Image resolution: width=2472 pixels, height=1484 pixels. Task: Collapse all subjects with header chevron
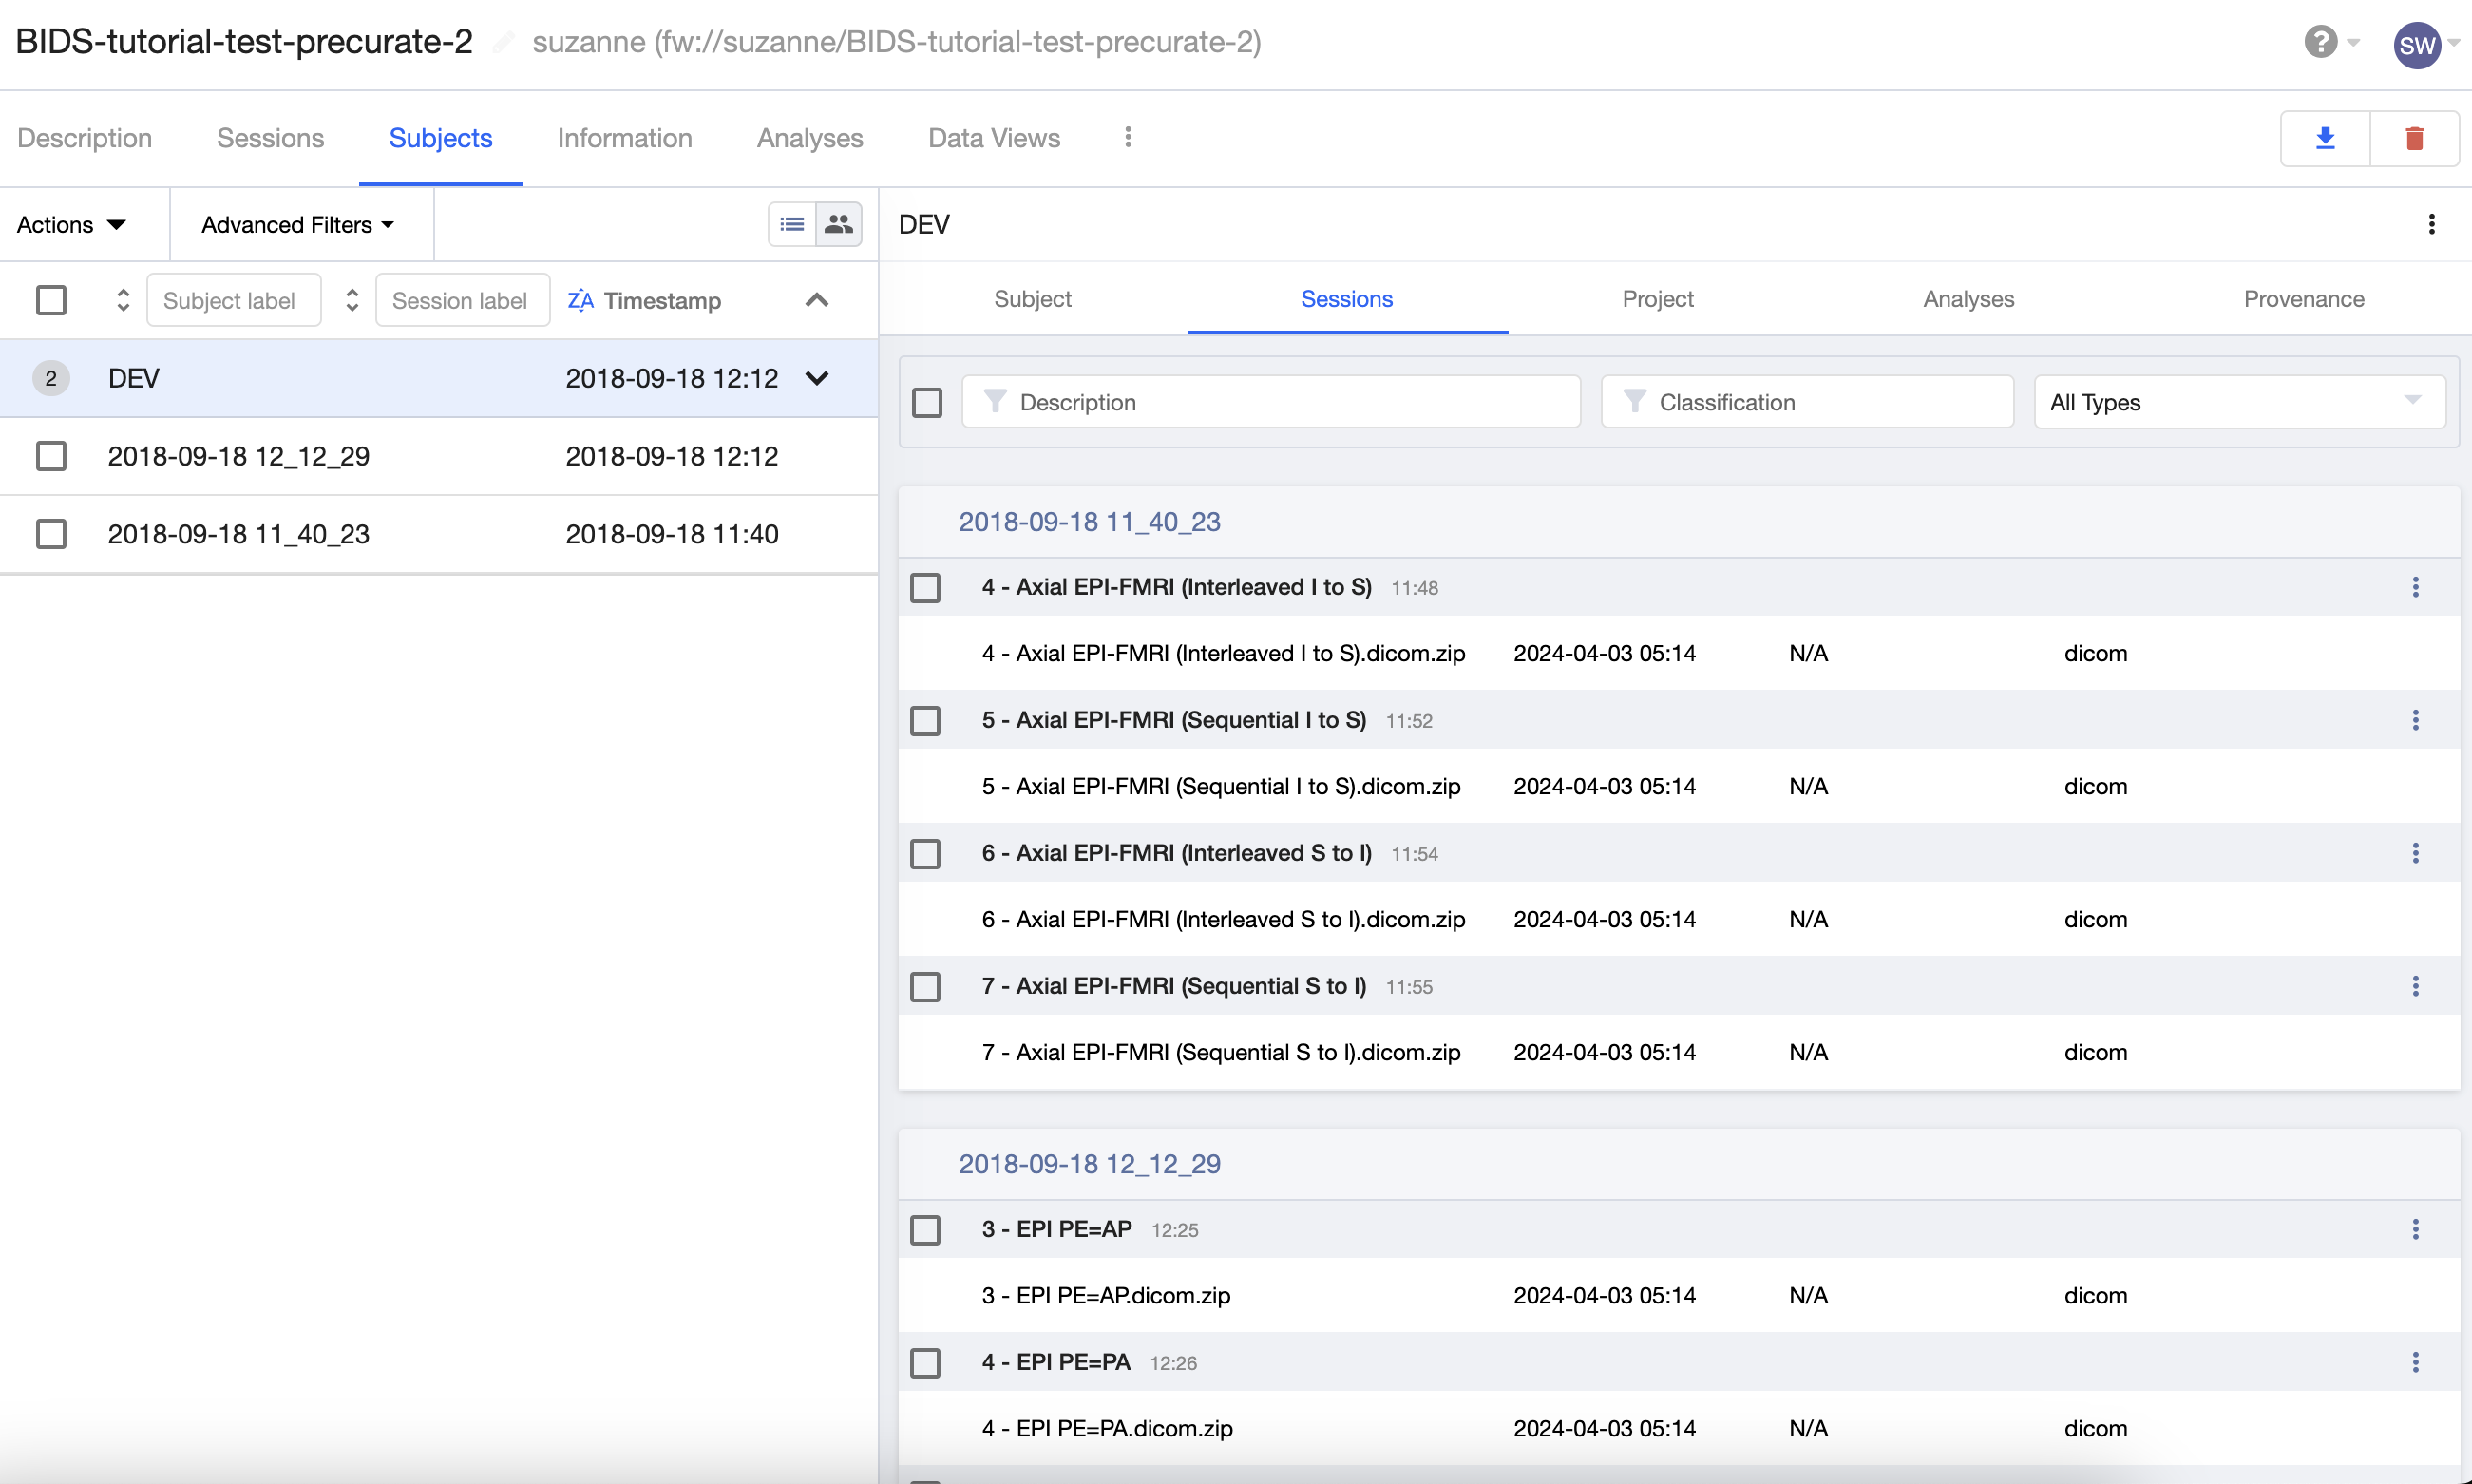pyautogui.click(x=817, y=300)
